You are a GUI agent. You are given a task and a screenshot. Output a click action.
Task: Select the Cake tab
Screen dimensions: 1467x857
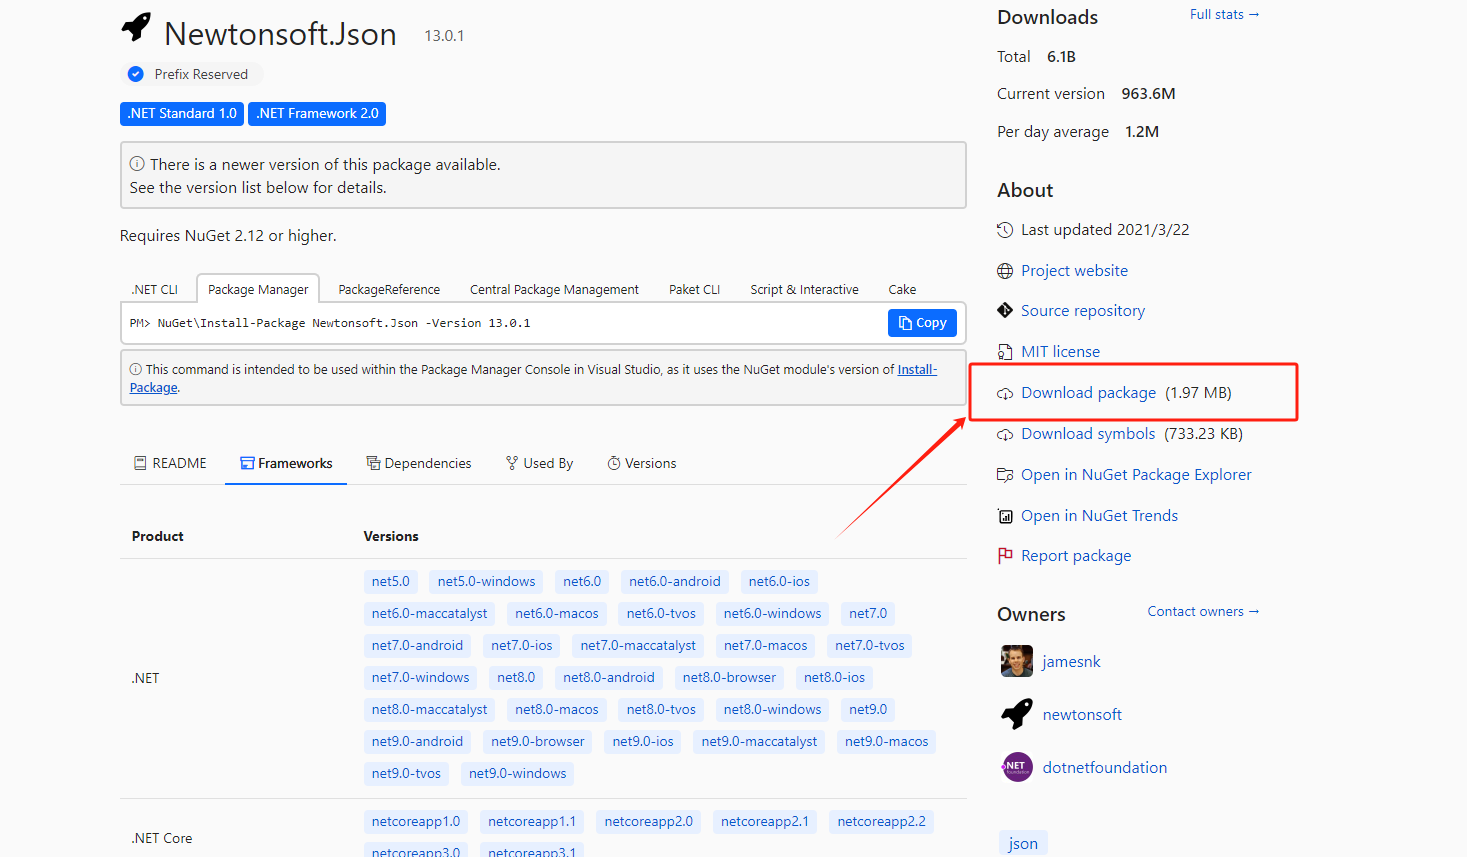click(902, 289)
